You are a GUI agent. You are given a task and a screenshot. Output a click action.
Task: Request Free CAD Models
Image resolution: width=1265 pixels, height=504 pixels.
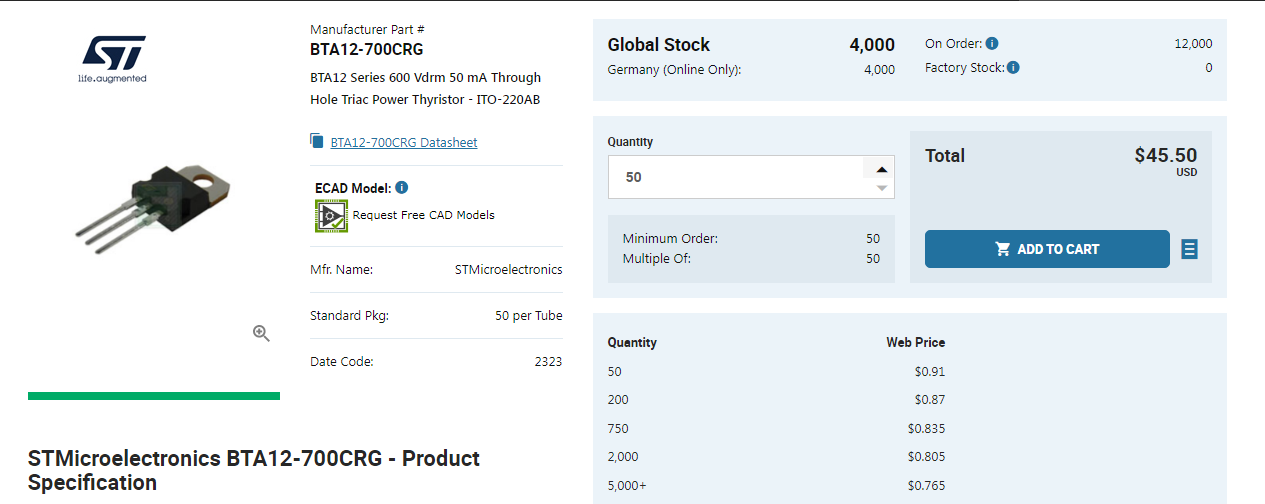coord(423,215)
